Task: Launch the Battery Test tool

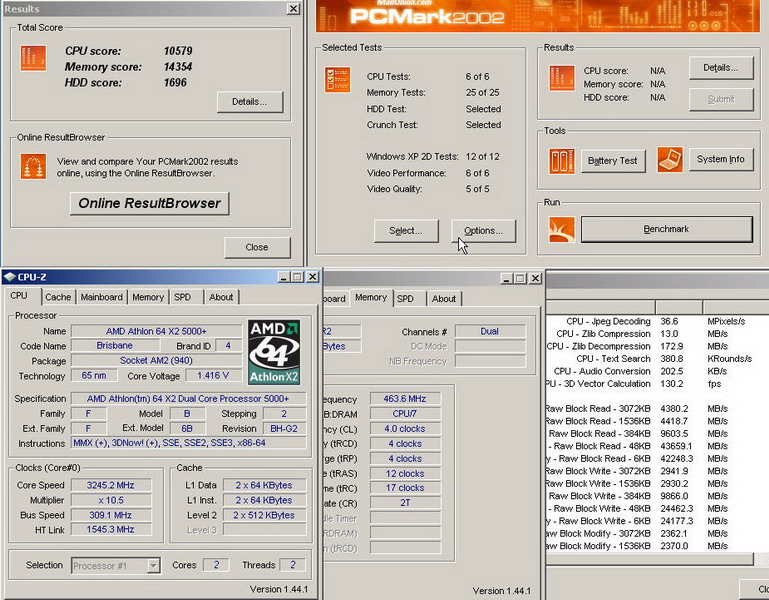Action: (x=613, y=161)
